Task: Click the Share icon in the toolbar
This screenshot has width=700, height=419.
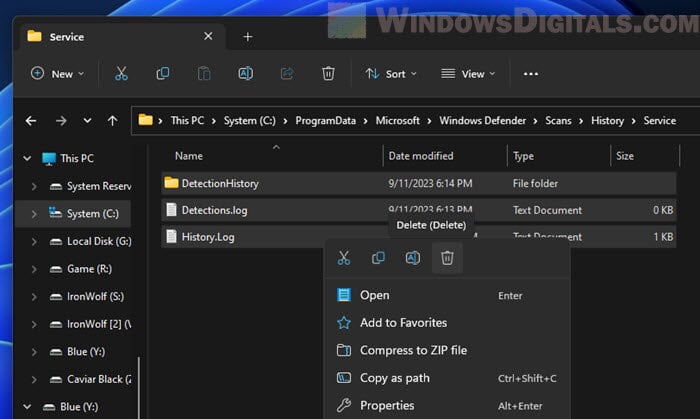Action: pos(287,74)
